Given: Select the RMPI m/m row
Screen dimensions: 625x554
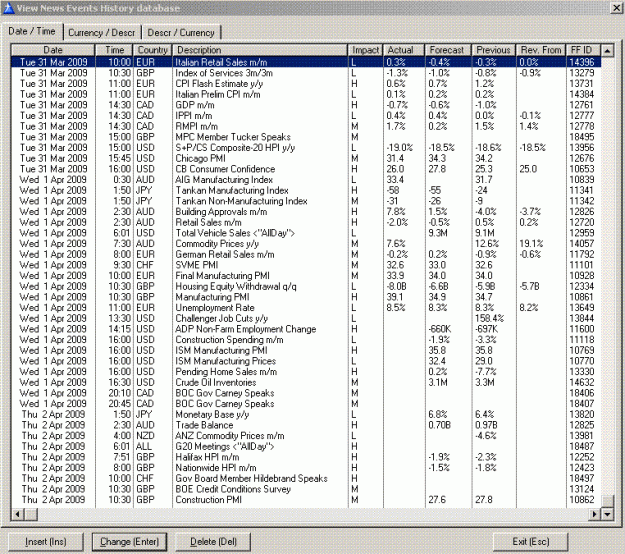Looking at the screenshot, I should tap(306, 126).
